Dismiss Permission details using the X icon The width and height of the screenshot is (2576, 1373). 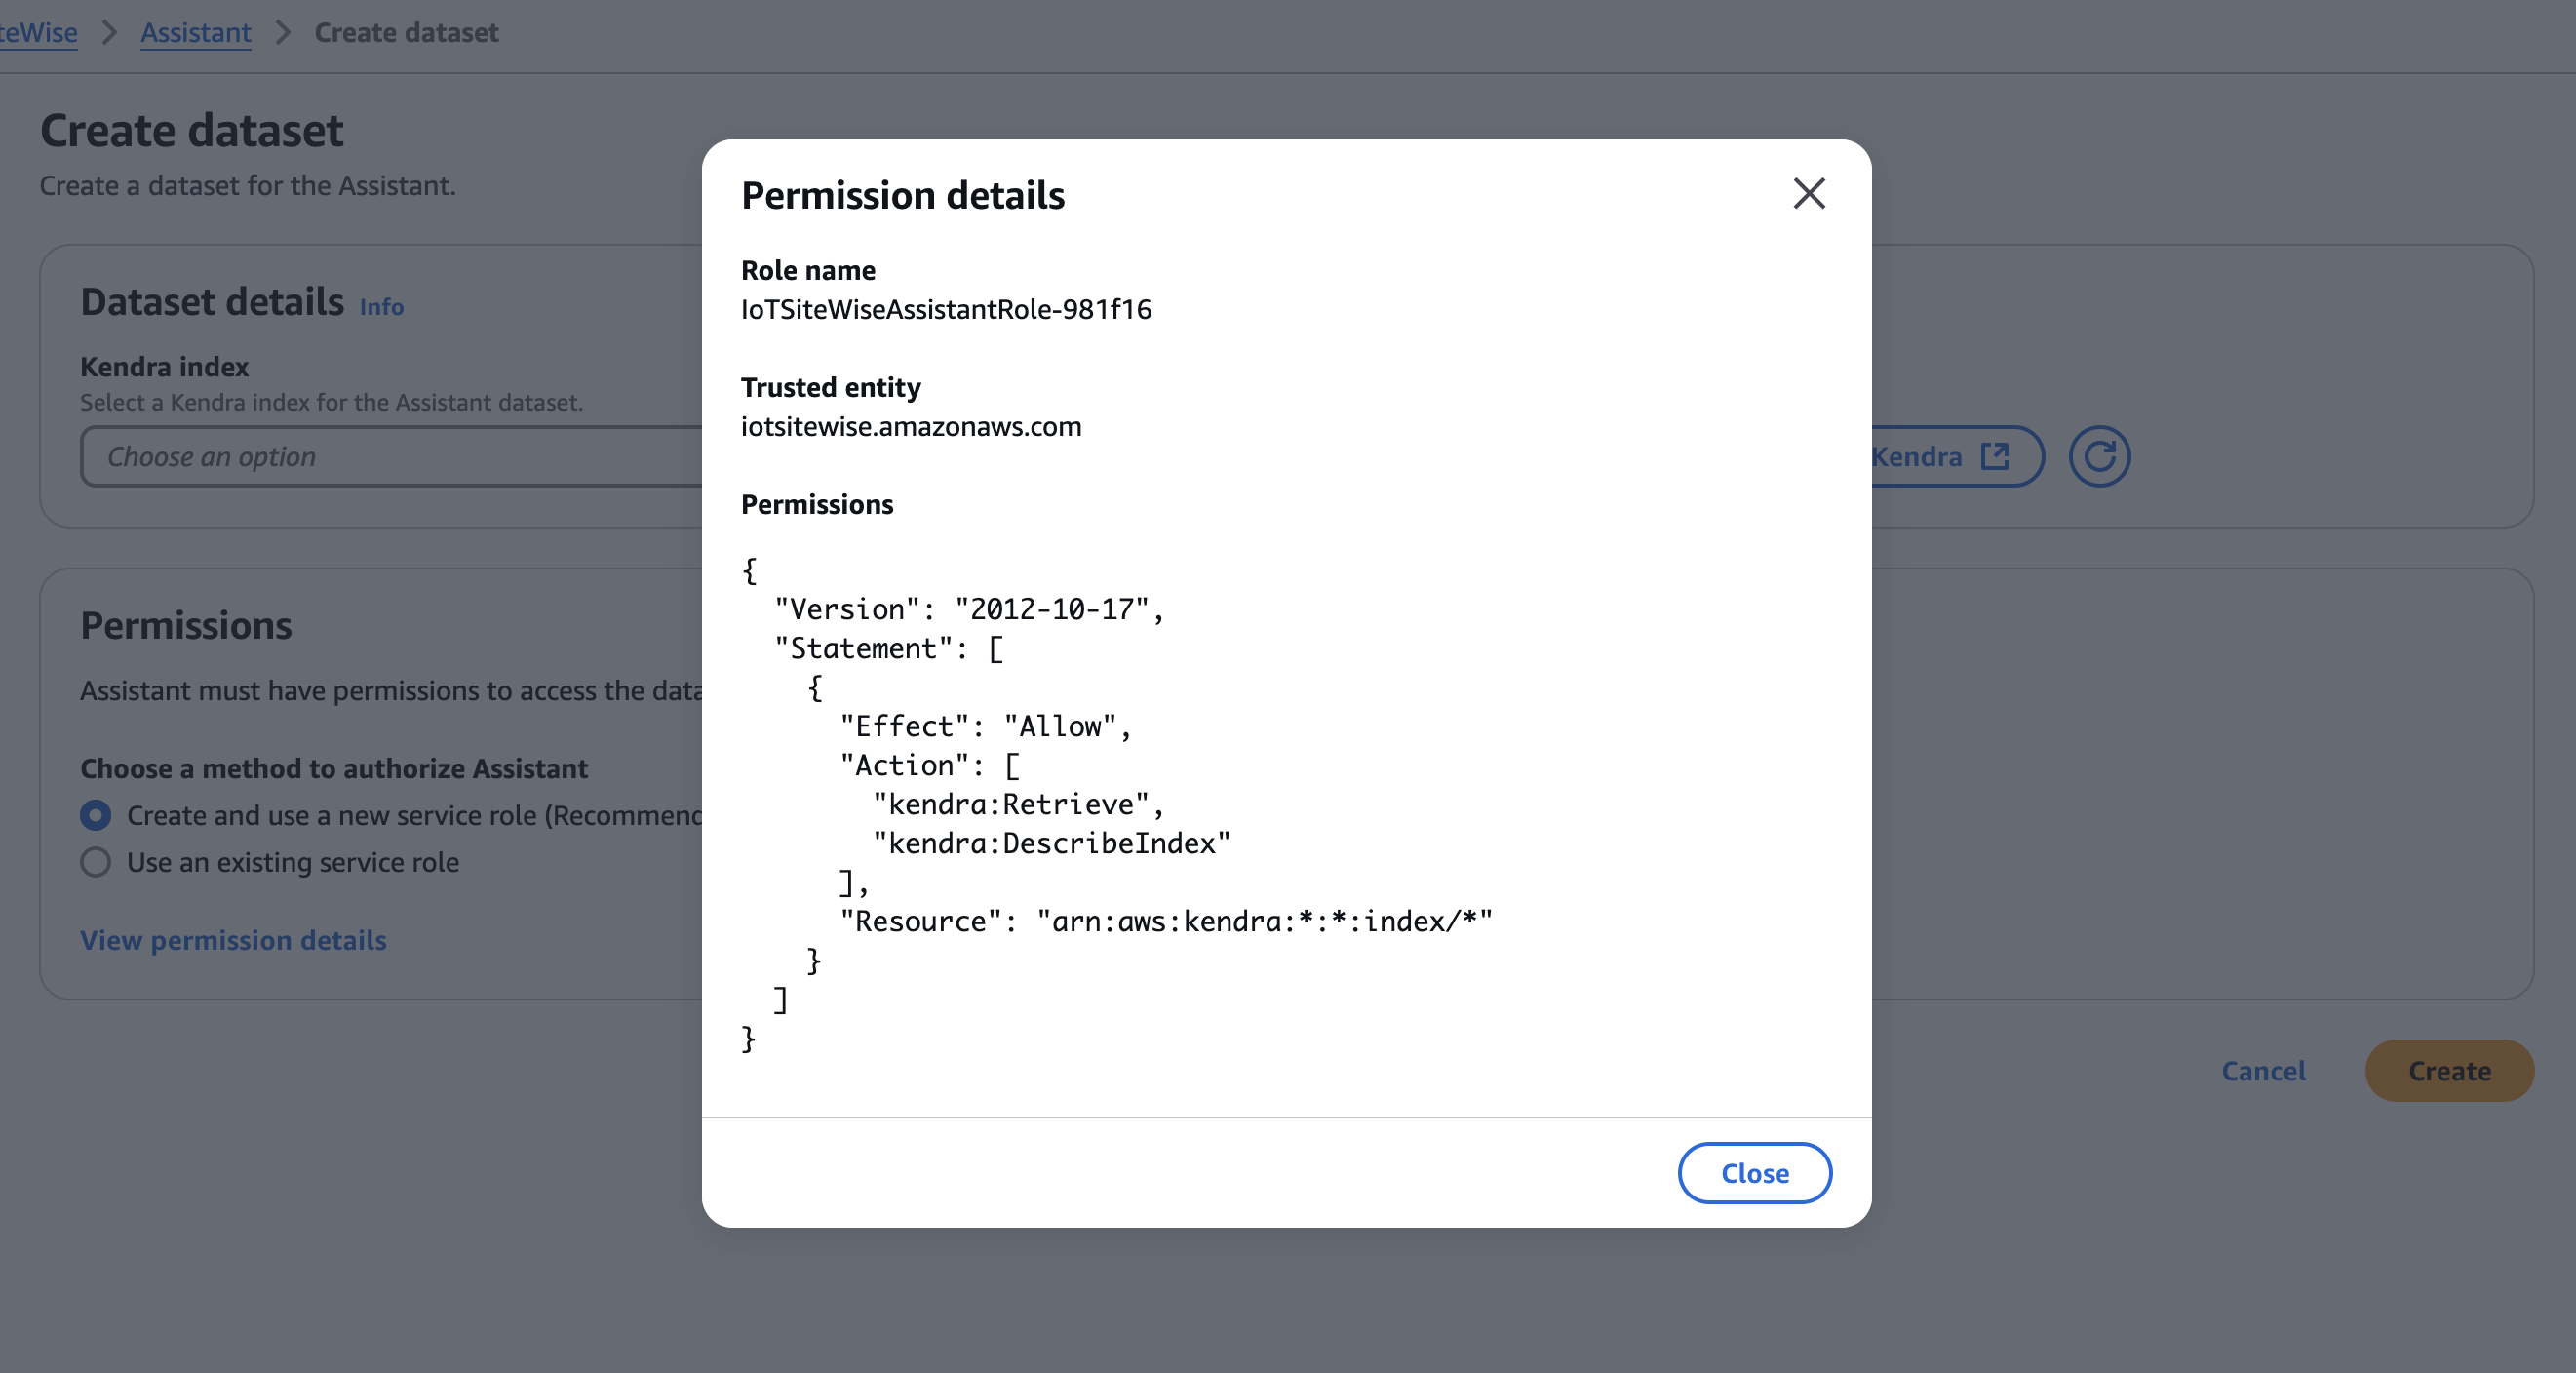coord(1809,194)
